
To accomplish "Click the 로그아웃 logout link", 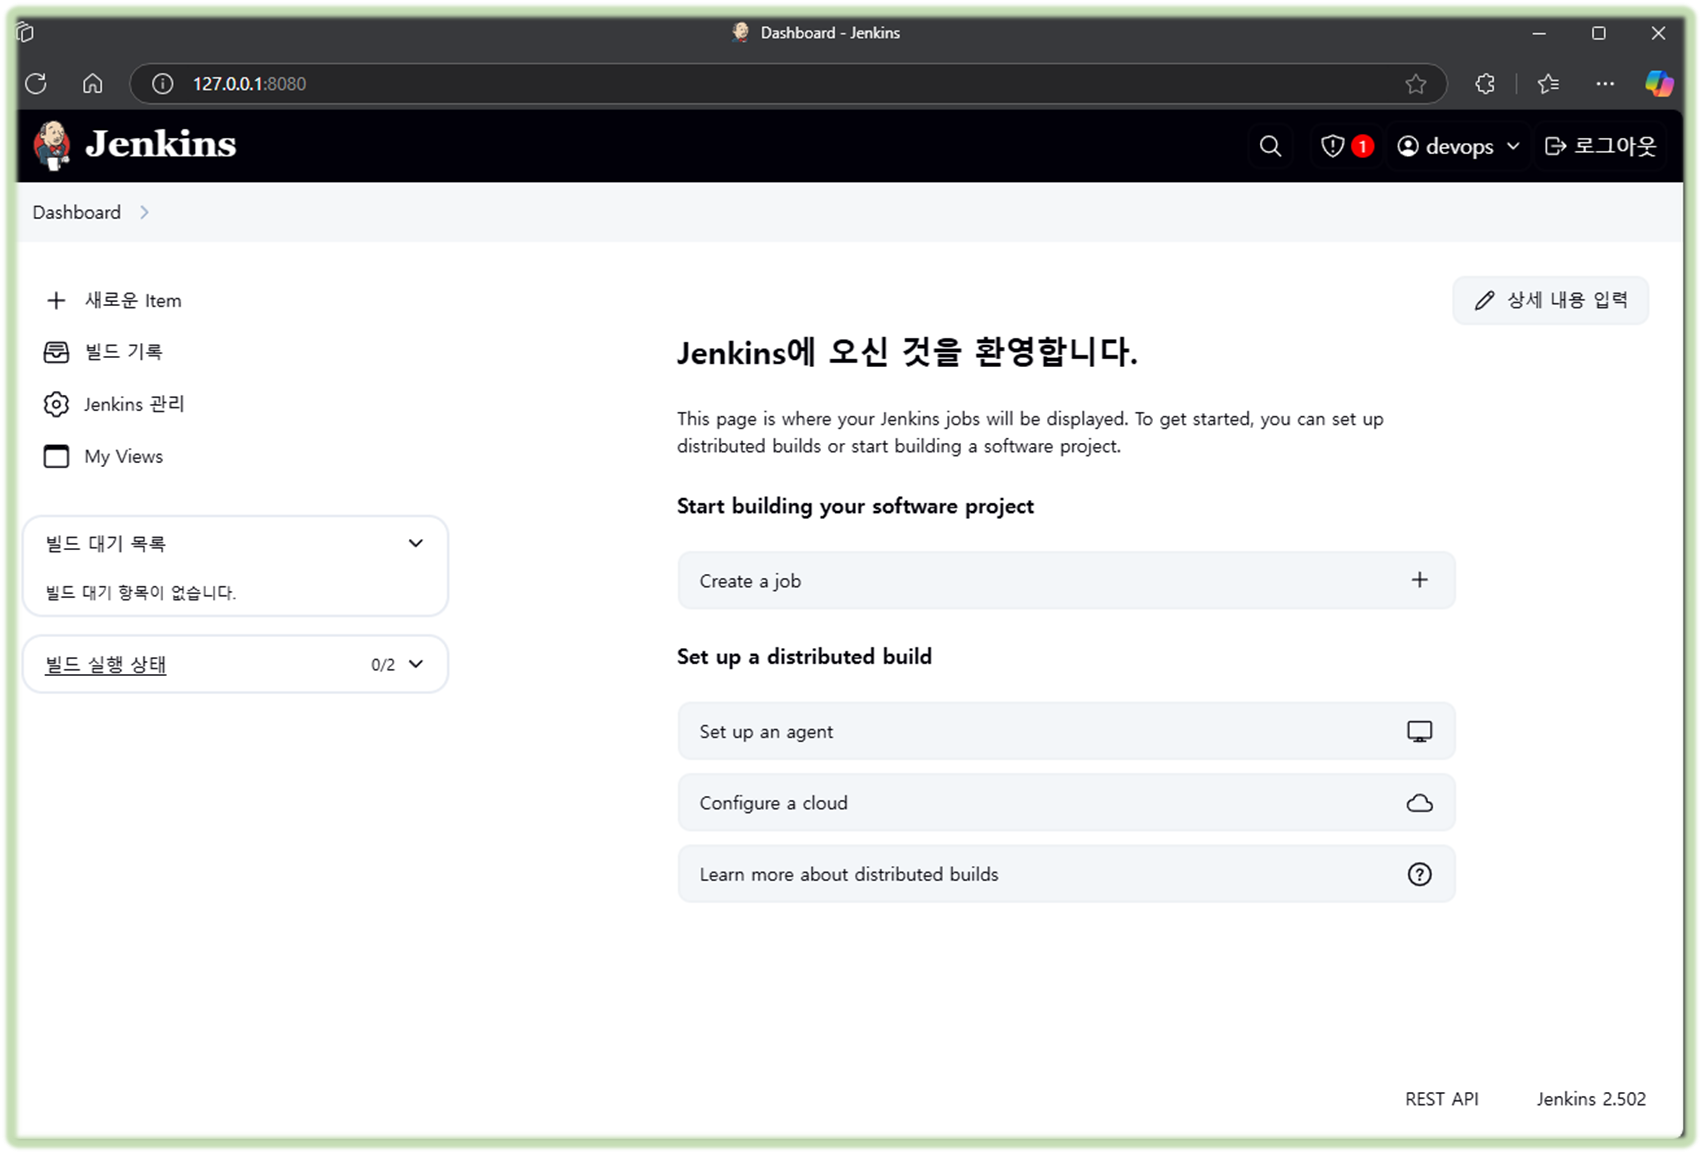I will click(x=1601, y=146).
